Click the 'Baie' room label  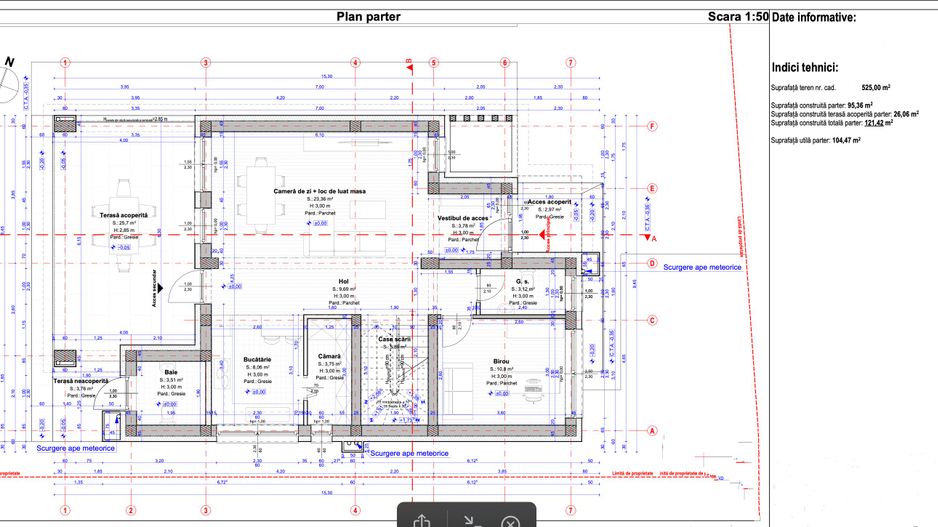171,372
